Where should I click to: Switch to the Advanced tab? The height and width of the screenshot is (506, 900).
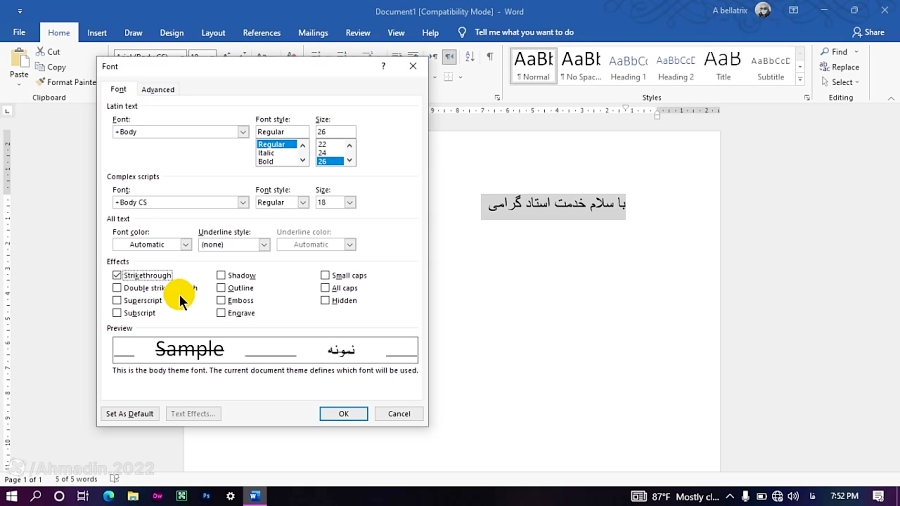(x=158, y=90)
